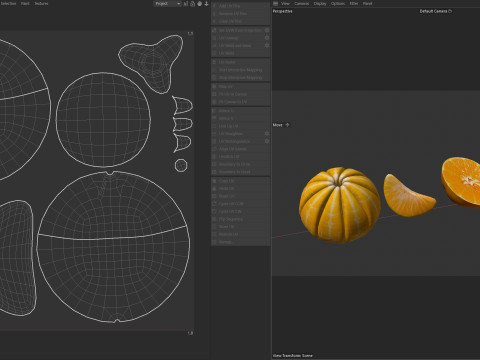Run Set UVW from Projection command
This screenshot has width=480, height=360.
pos(240,30)
